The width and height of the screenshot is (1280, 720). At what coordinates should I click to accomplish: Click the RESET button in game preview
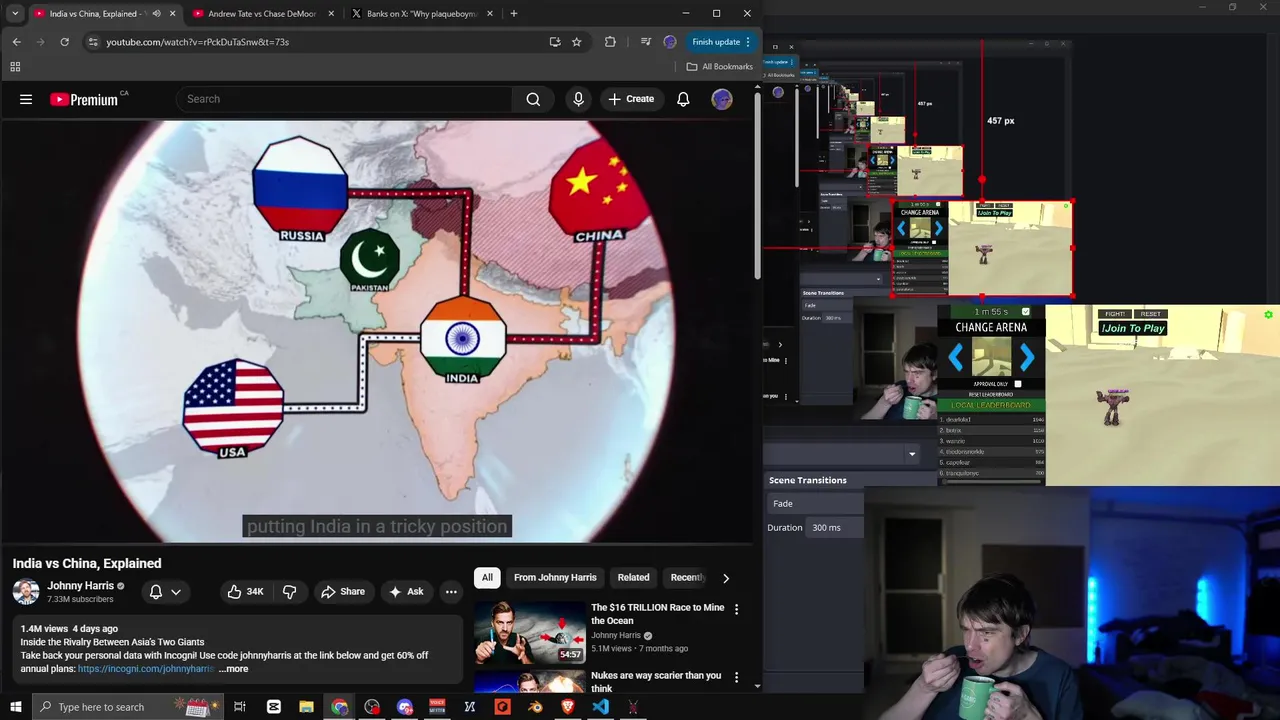[1150, 314]
